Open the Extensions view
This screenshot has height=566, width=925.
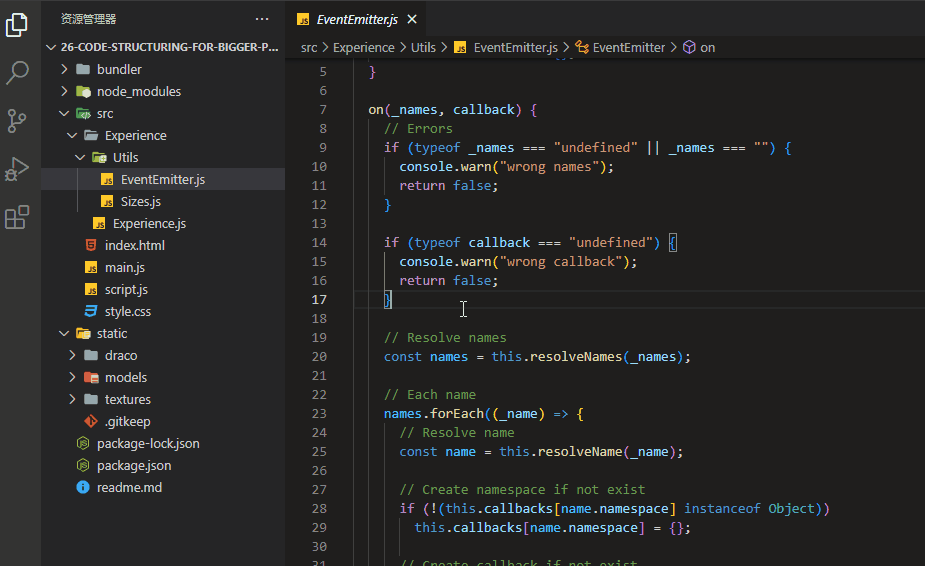[x=17, y=217]
